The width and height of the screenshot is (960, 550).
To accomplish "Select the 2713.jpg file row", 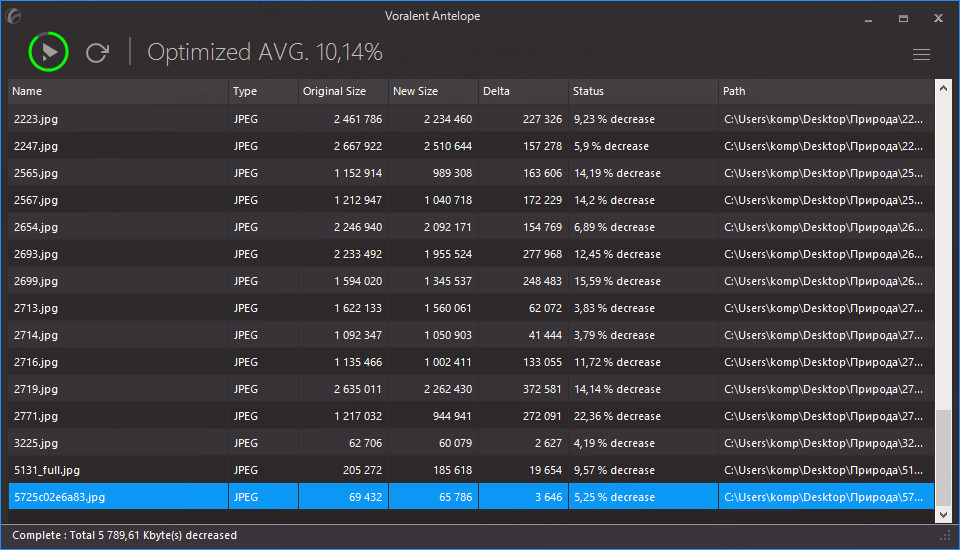I will [471, 307].
